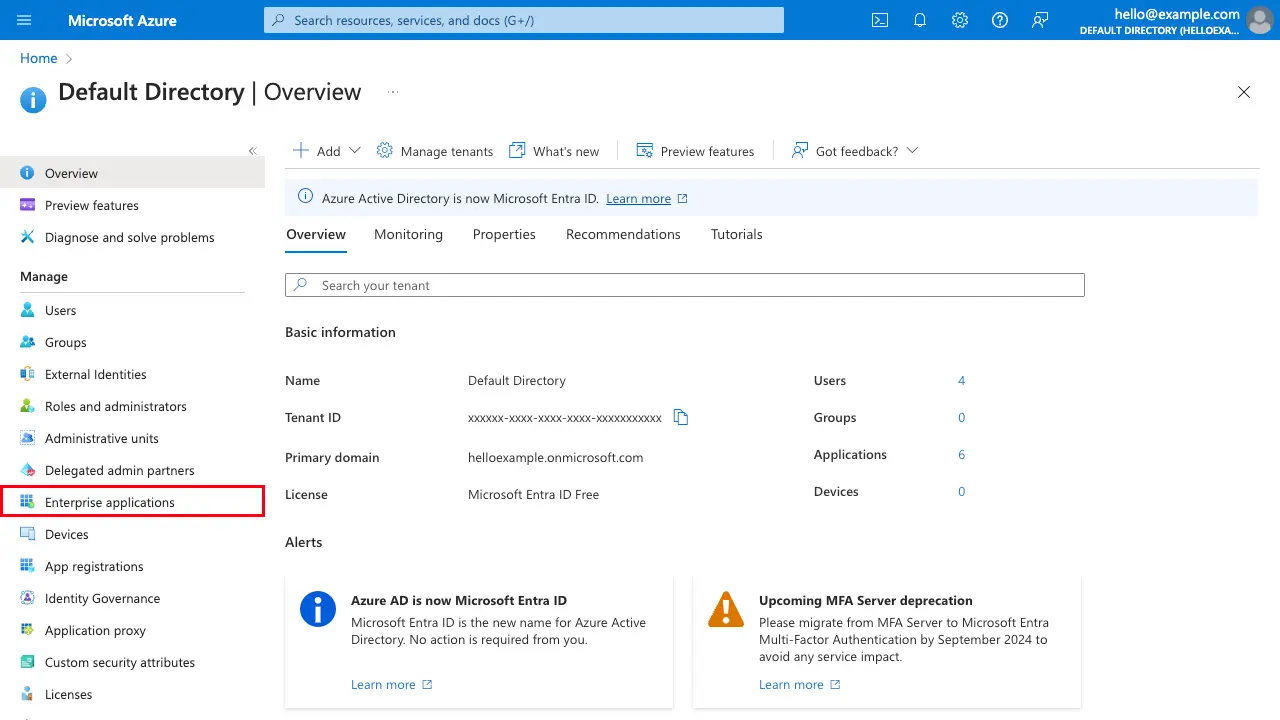Click the Roles and administrators icon
This screenshot has height=720, width=1280.
click(x=27, y=406)
